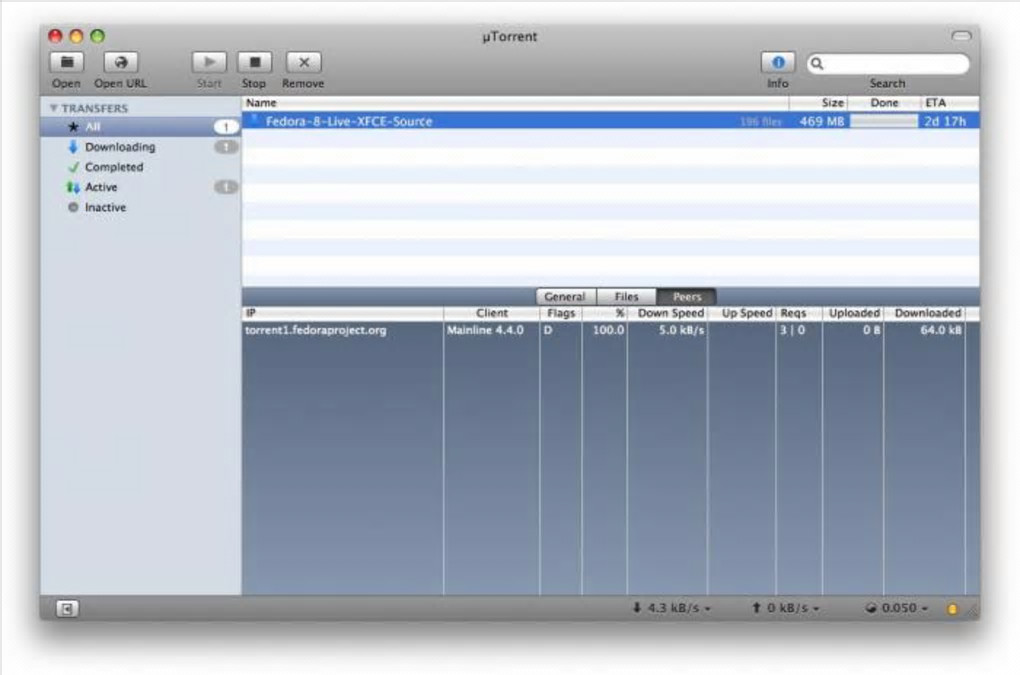
Task: Click the Fedora torrent row icon
Action: pyautogui.click(x=254, y=120)
